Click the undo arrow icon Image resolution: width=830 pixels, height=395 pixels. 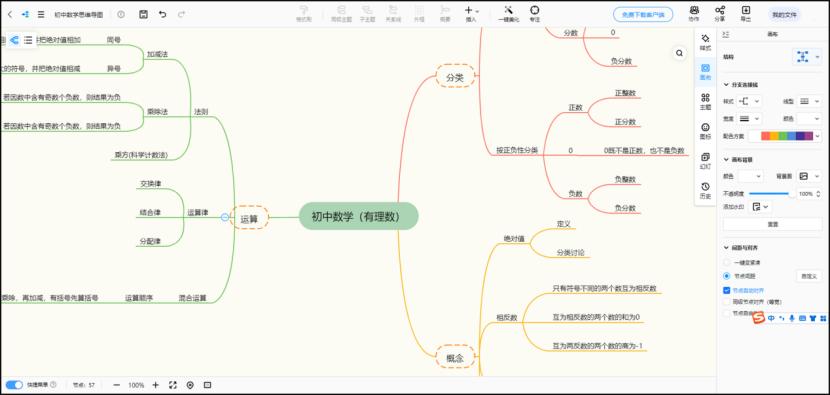click(x=163, y=15)
